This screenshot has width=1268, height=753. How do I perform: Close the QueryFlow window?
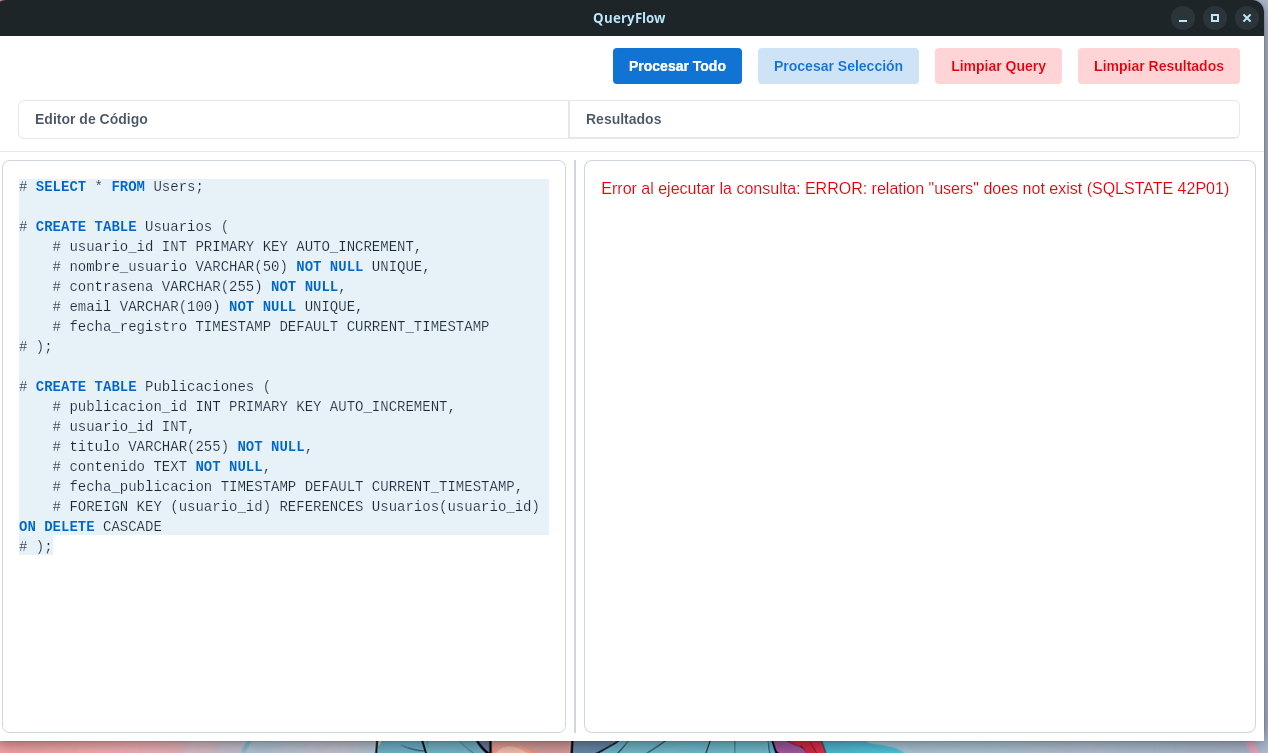tap(1247, 18)
